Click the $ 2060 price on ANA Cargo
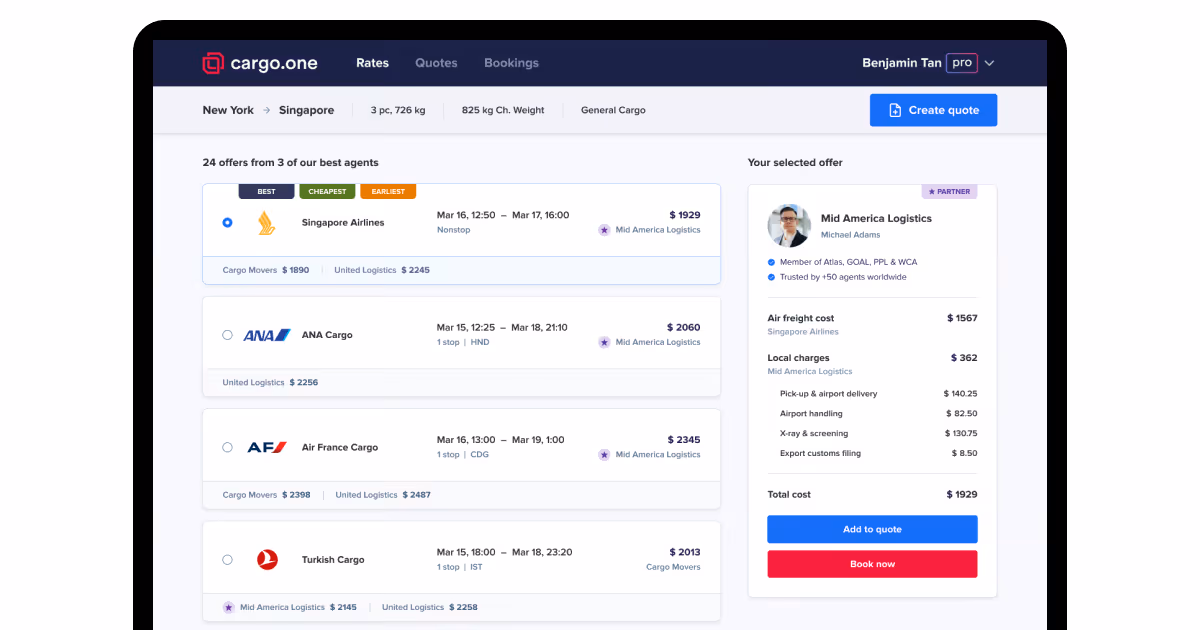Viewport: 1200px width, 630px height. pyautogui.click(x=684, y=327)
